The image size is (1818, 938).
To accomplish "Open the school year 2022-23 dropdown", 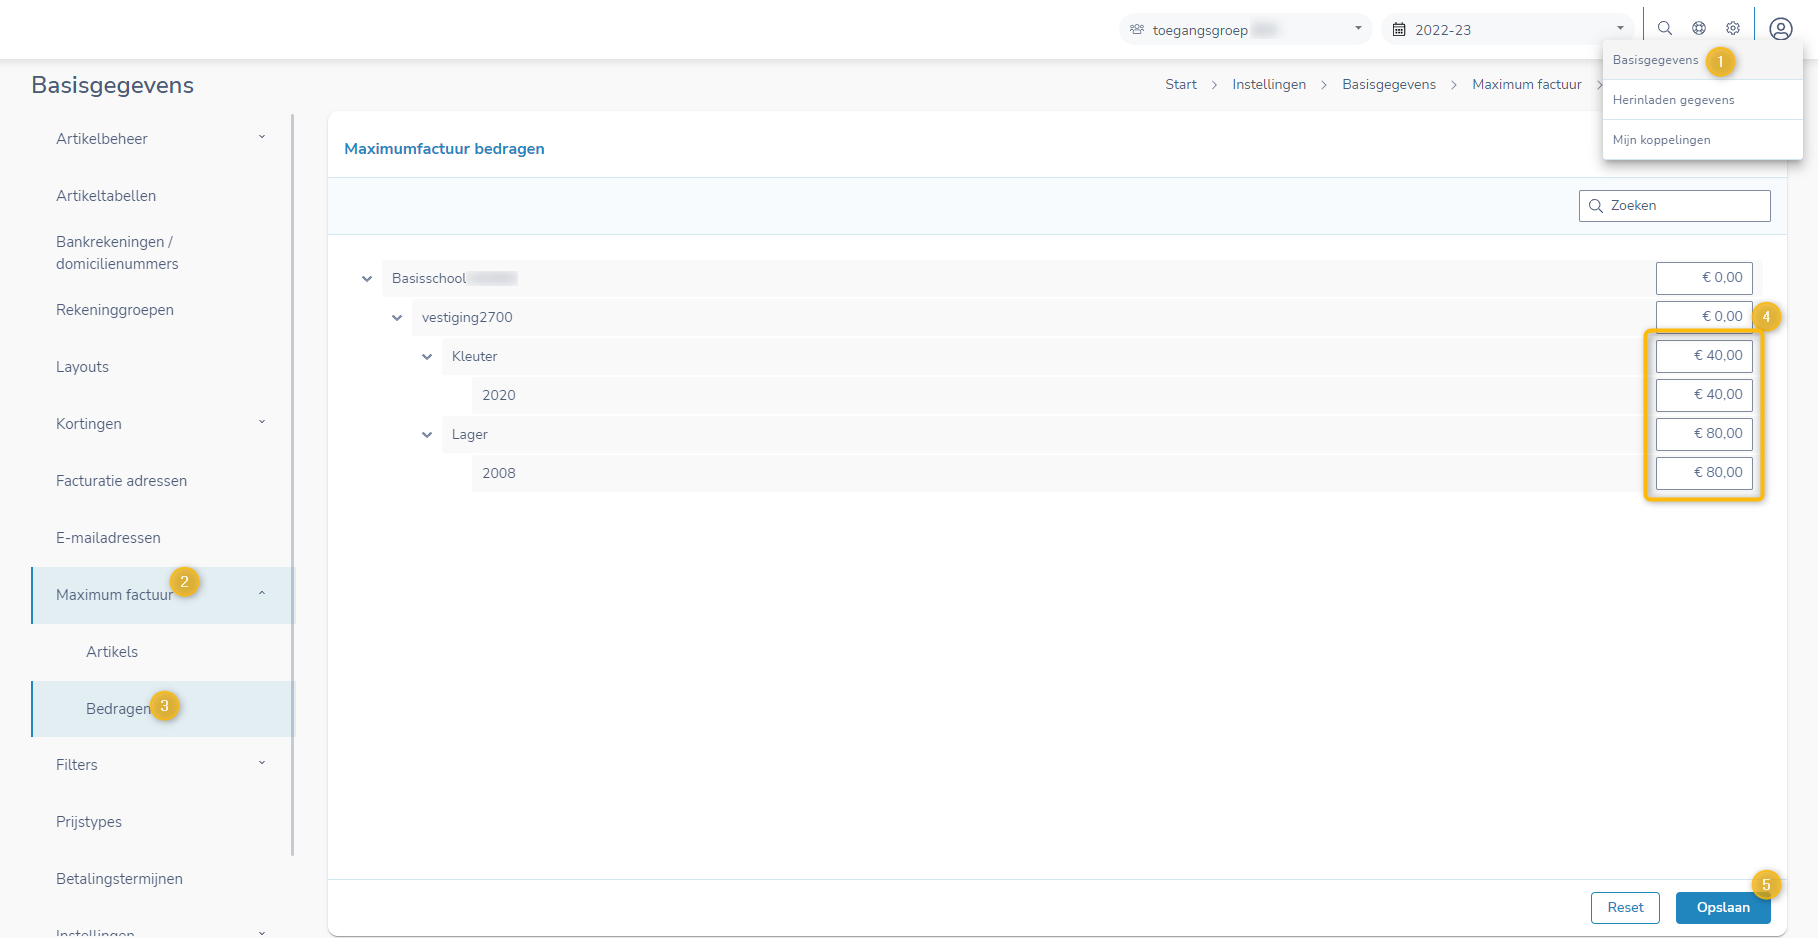I will coord(1508,30).
